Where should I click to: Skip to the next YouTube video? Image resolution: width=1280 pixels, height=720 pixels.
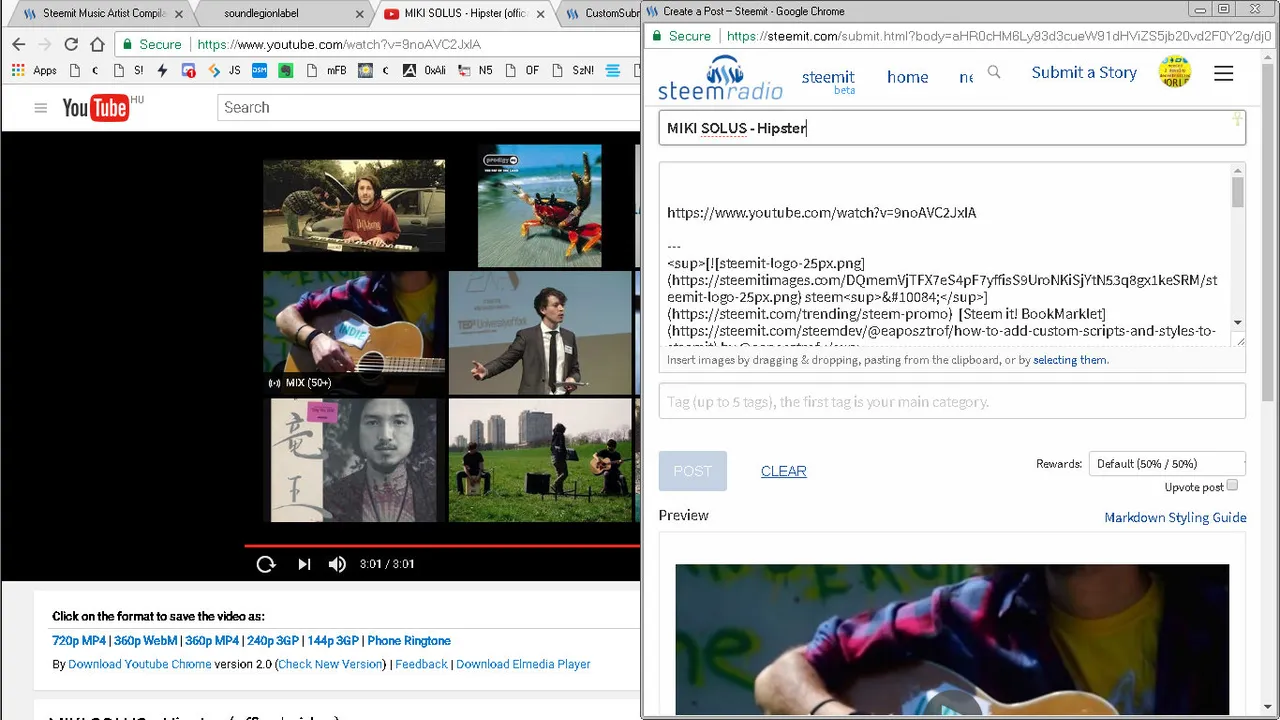coord(304,564)
